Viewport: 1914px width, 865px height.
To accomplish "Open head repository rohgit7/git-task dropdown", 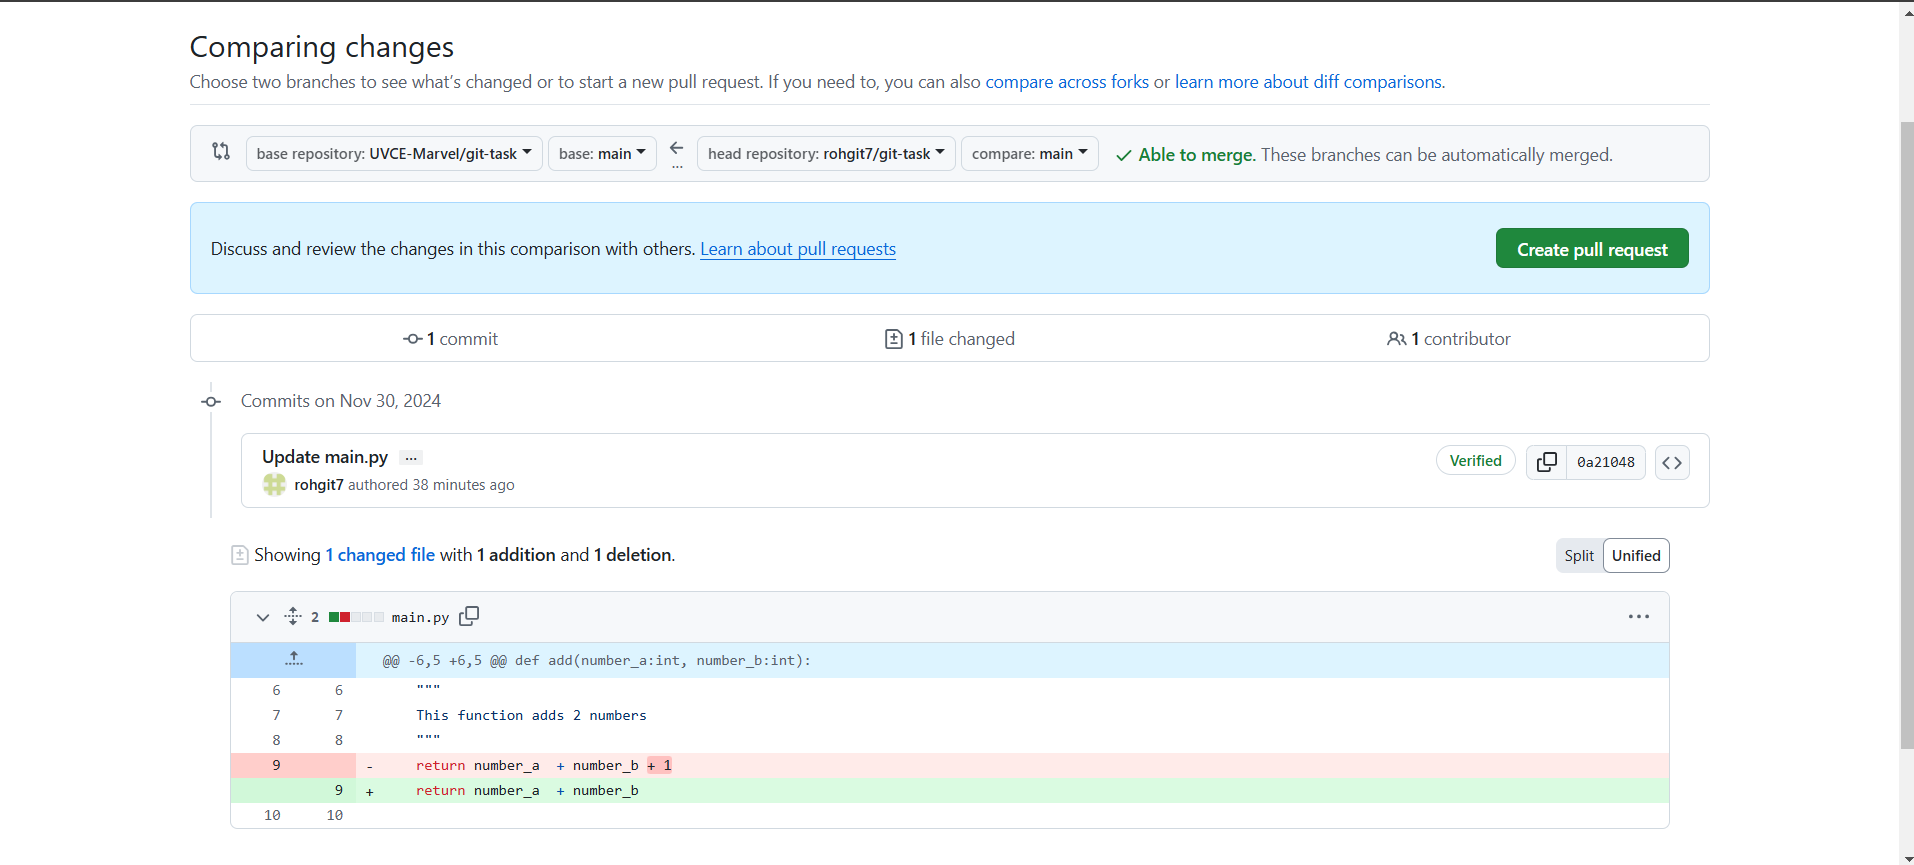I will 826,153.
